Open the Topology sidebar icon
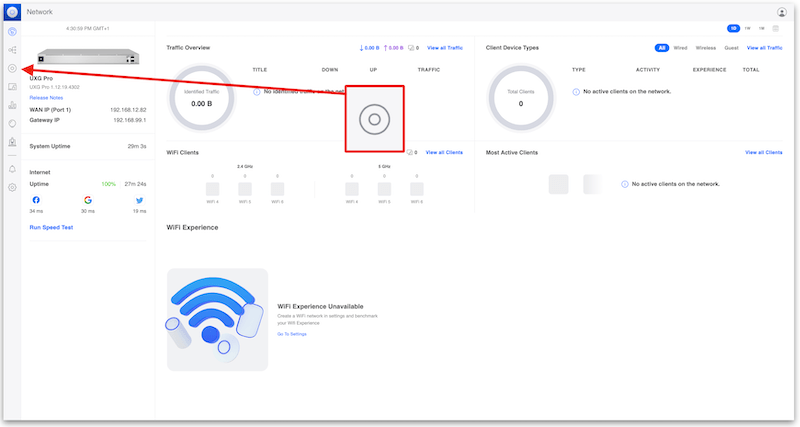800x427 pixels. pyautogui.click(x=12, y=50)
